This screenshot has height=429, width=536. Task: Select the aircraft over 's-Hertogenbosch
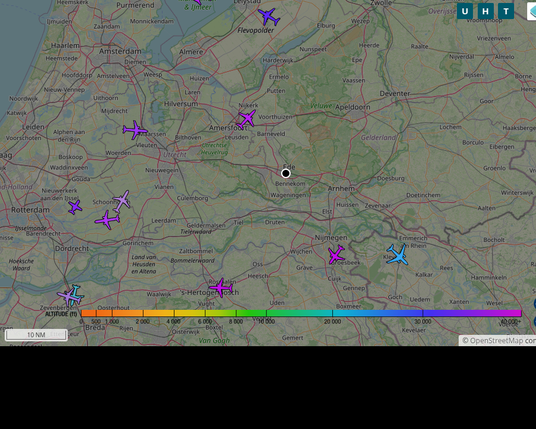click(x=221, y=287)
